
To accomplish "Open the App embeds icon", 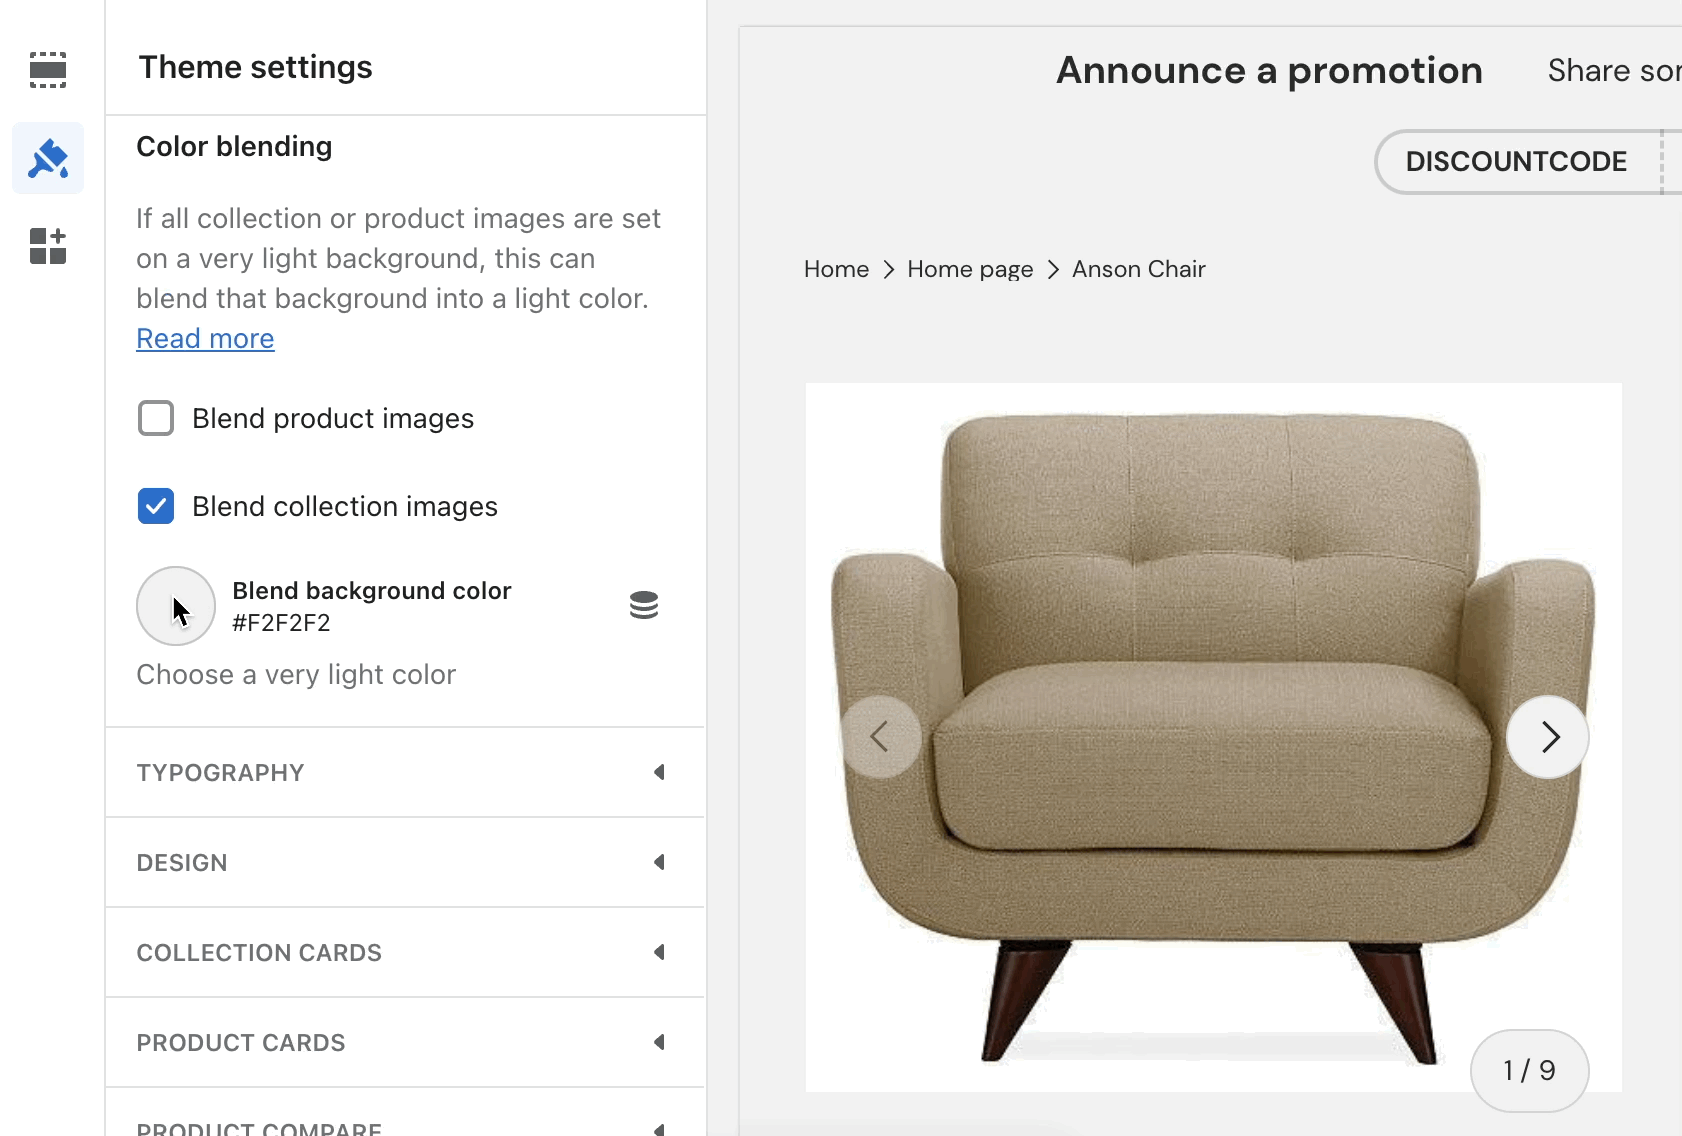I will coord(48,246).
